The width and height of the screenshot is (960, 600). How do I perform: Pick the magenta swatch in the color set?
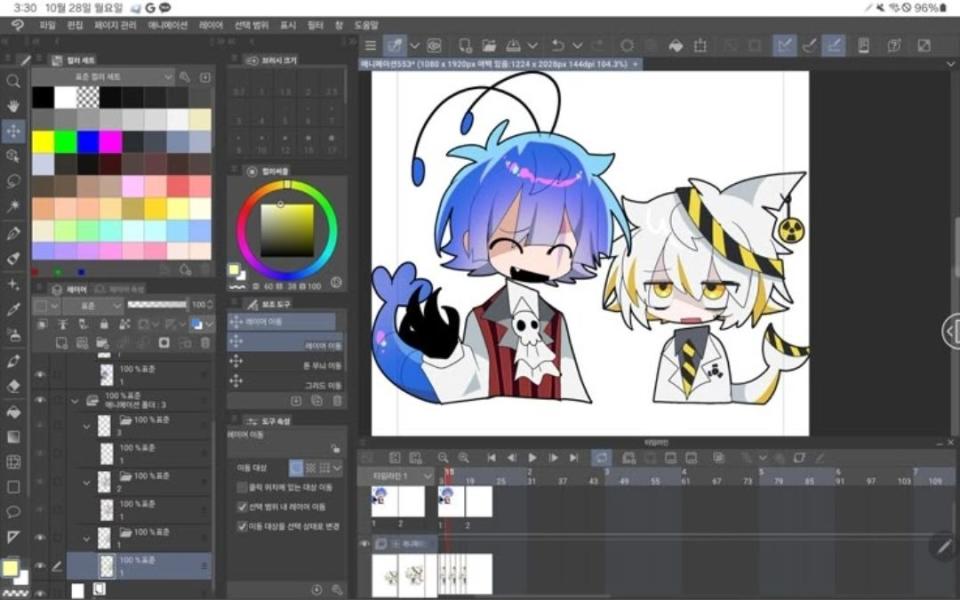coord(110,142)
